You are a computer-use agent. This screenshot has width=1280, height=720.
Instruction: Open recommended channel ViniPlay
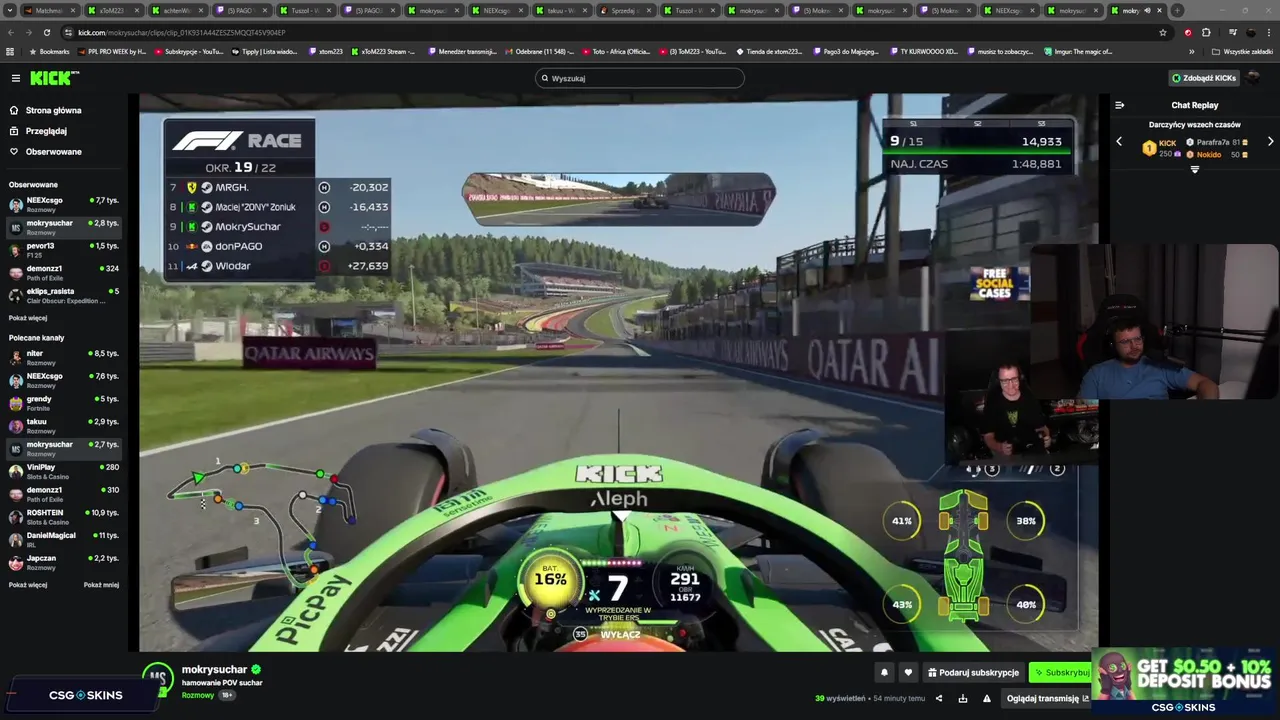tap(63, 471)
